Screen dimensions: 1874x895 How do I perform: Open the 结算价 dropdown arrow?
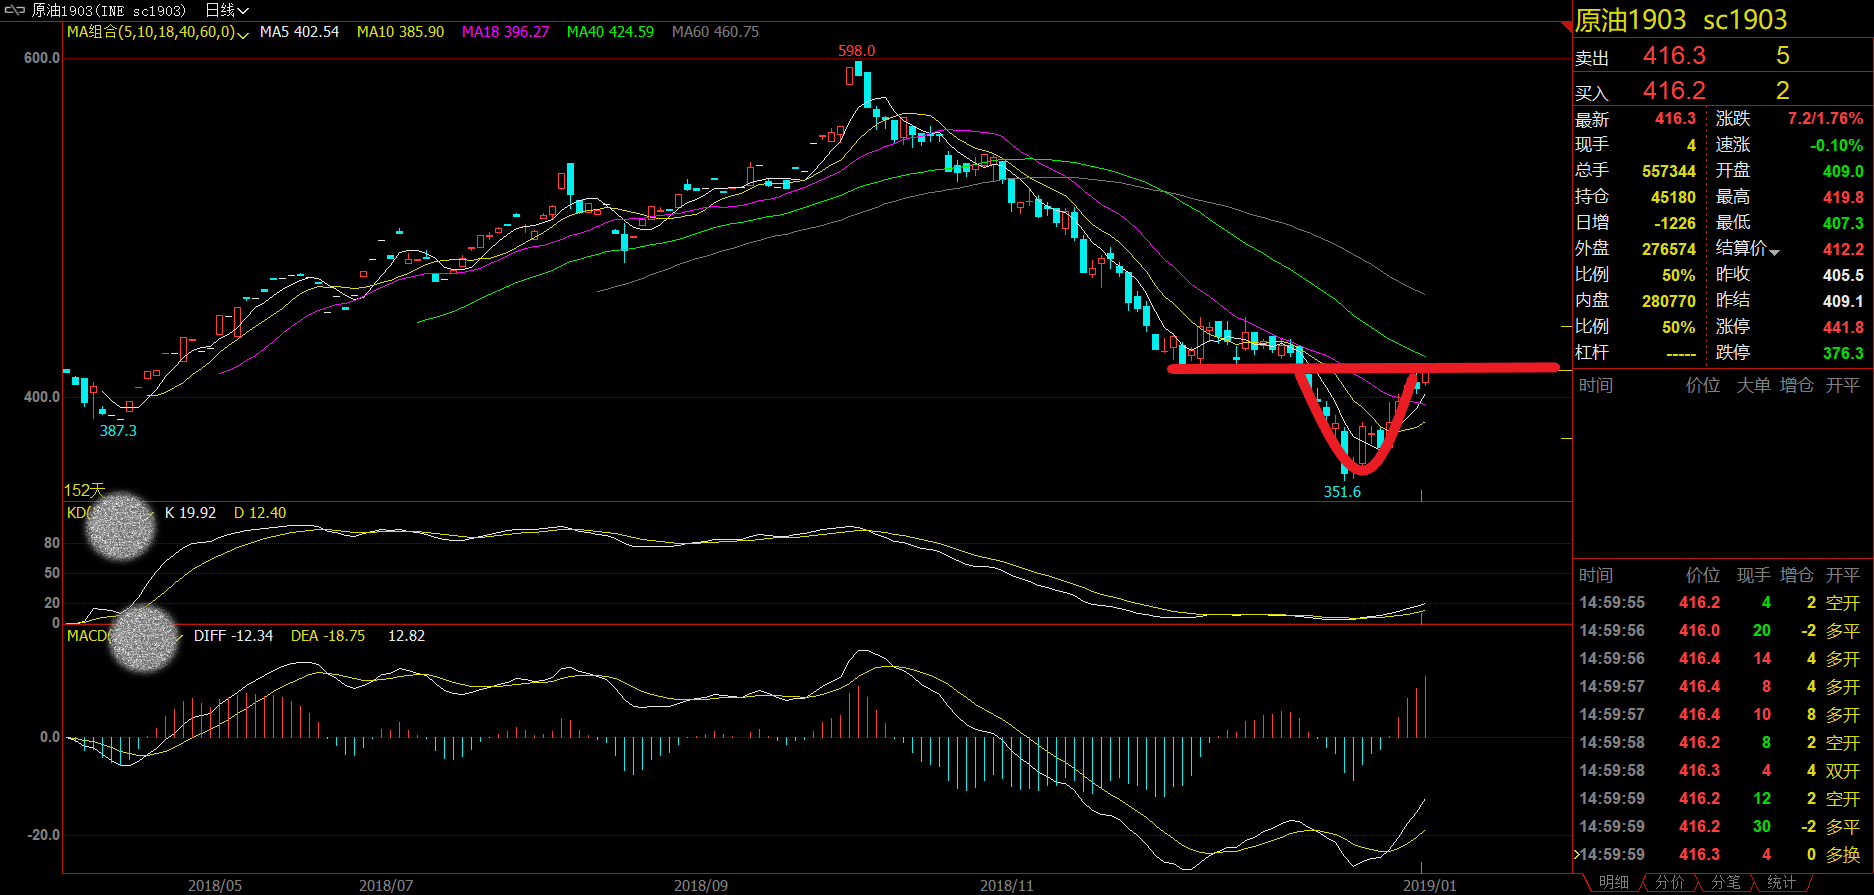1775,251
